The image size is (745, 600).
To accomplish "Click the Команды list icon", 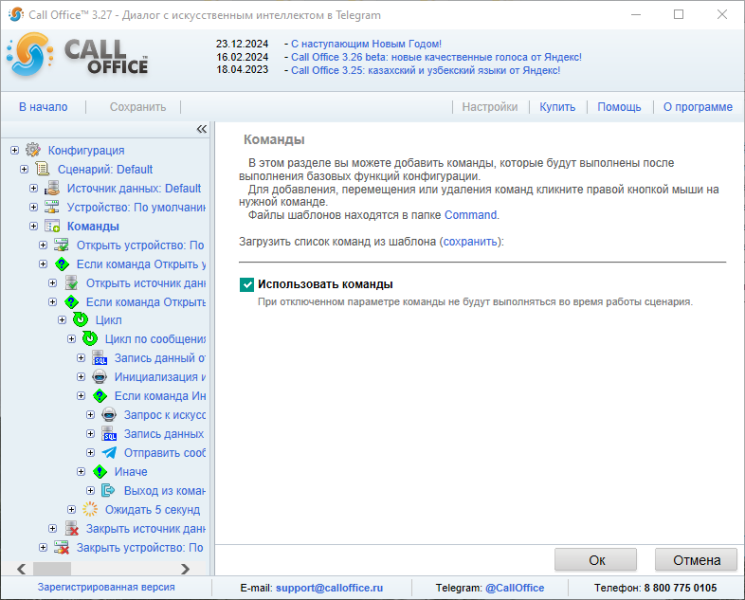I will 52,226.
